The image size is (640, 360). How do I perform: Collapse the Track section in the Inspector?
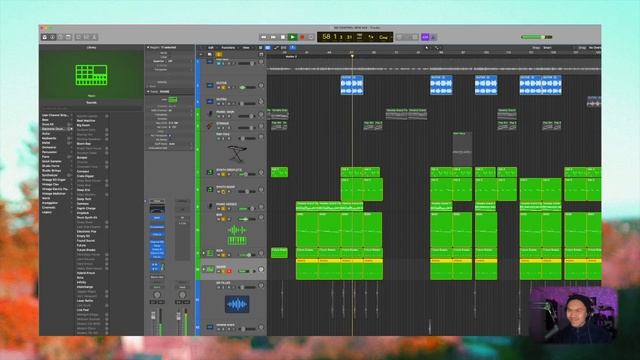point(148,92)
